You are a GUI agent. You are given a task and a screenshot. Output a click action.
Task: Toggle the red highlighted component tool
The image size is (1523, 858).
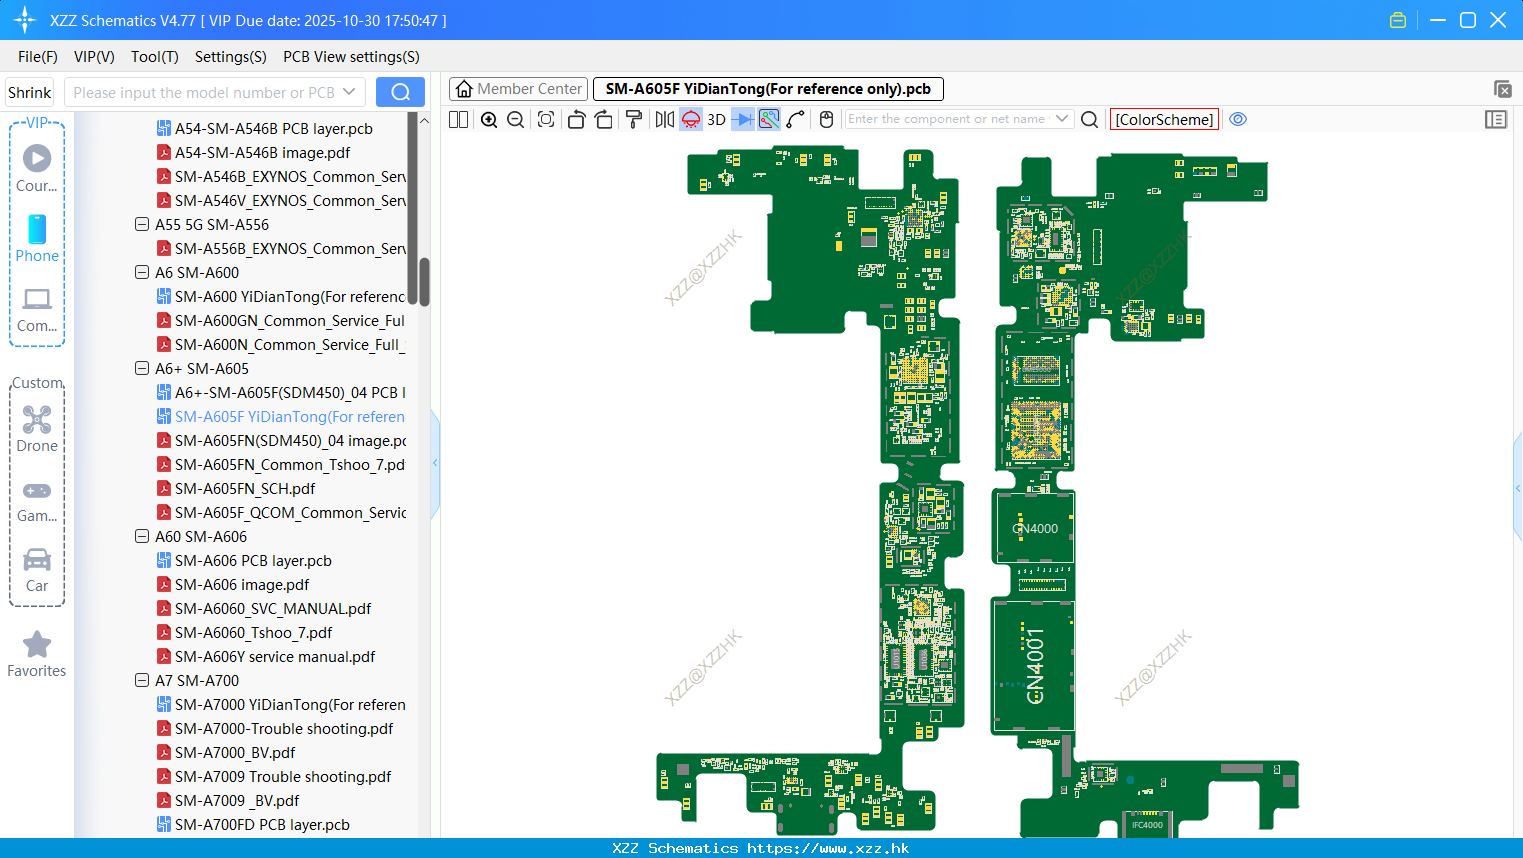[x=691, y=119]
